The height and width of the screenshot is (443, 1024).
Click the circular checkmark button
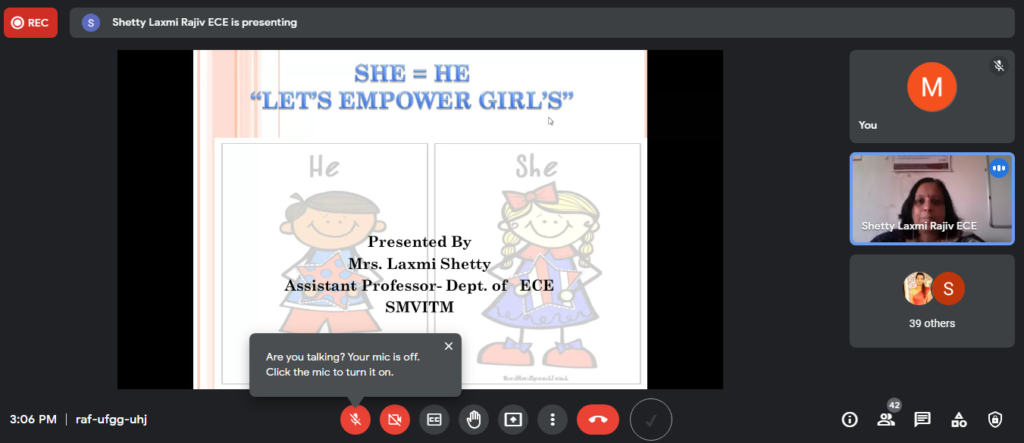click(x=651, y=419)
